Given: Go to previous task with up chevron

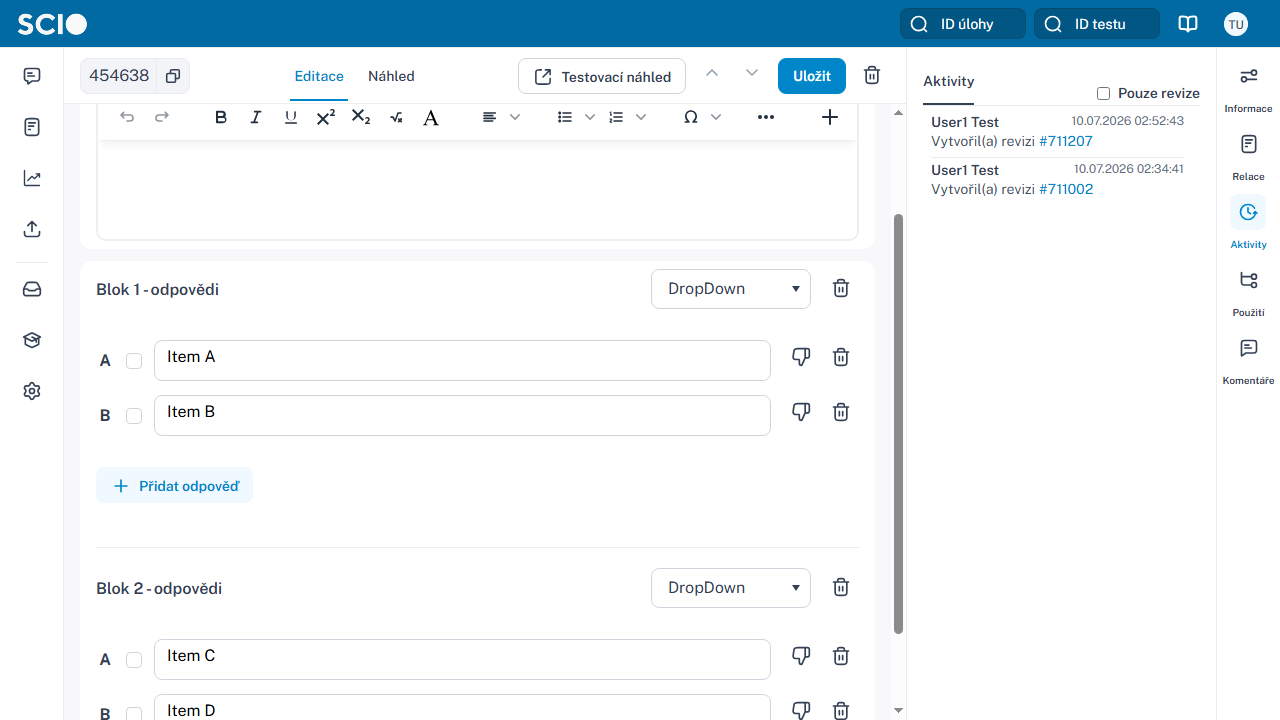Looking at the screenshot, I should [712, 73].
